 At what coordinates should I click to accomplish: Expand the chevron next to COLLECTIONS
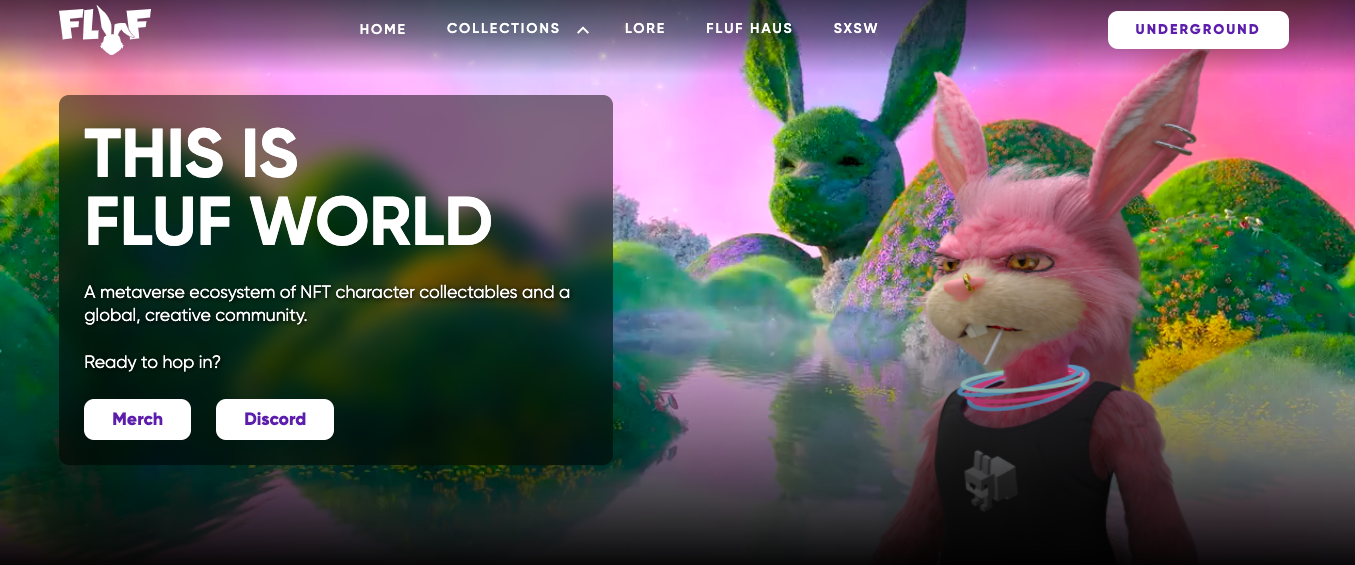pyautogui.click(x=583, y=30)
